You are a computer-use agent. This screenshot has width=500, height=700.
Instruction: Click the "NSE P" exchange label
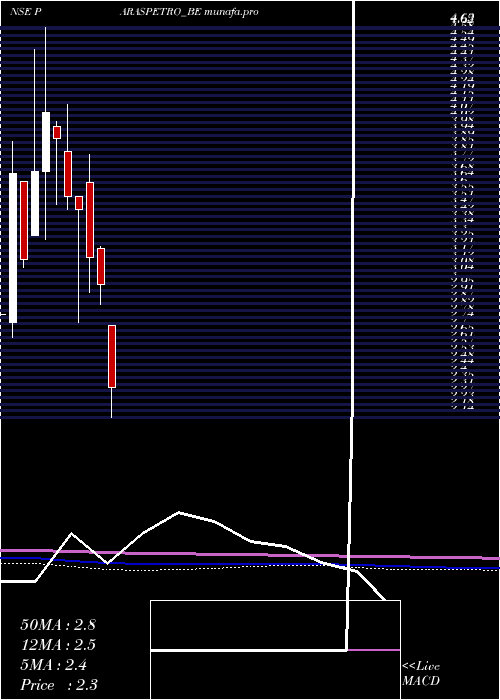[x=26, y=12]
